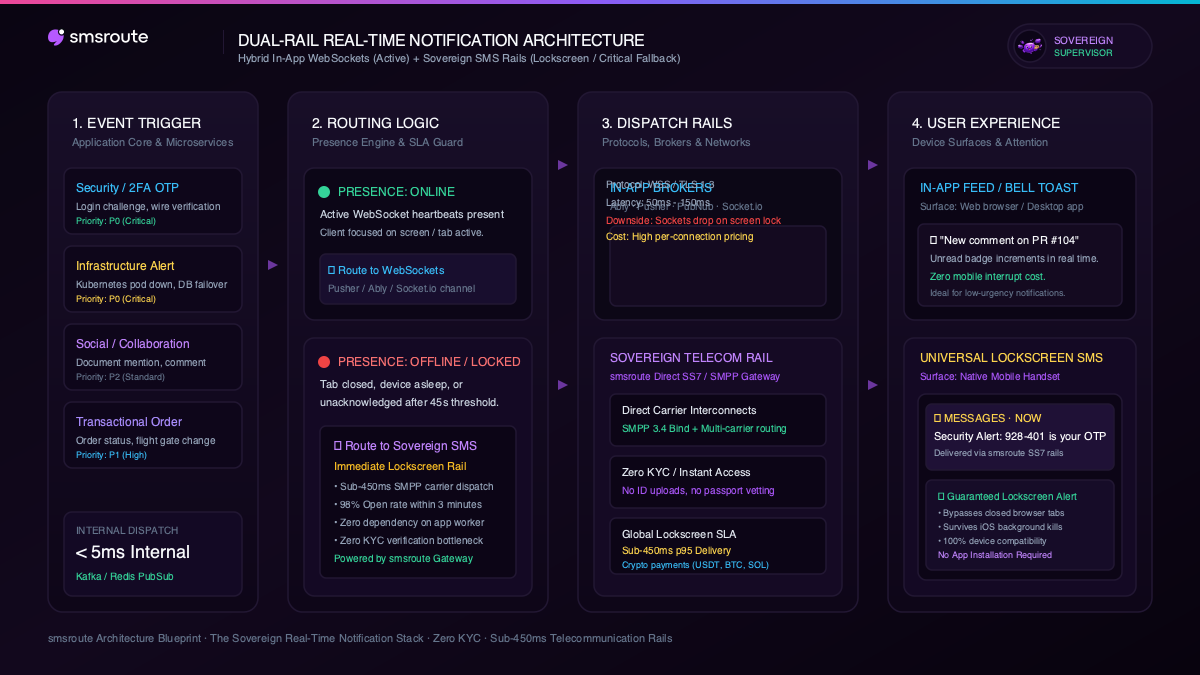Click the smsroute wordmark in the header
This screenshot has width=1200, height=675.
point(109,37)
